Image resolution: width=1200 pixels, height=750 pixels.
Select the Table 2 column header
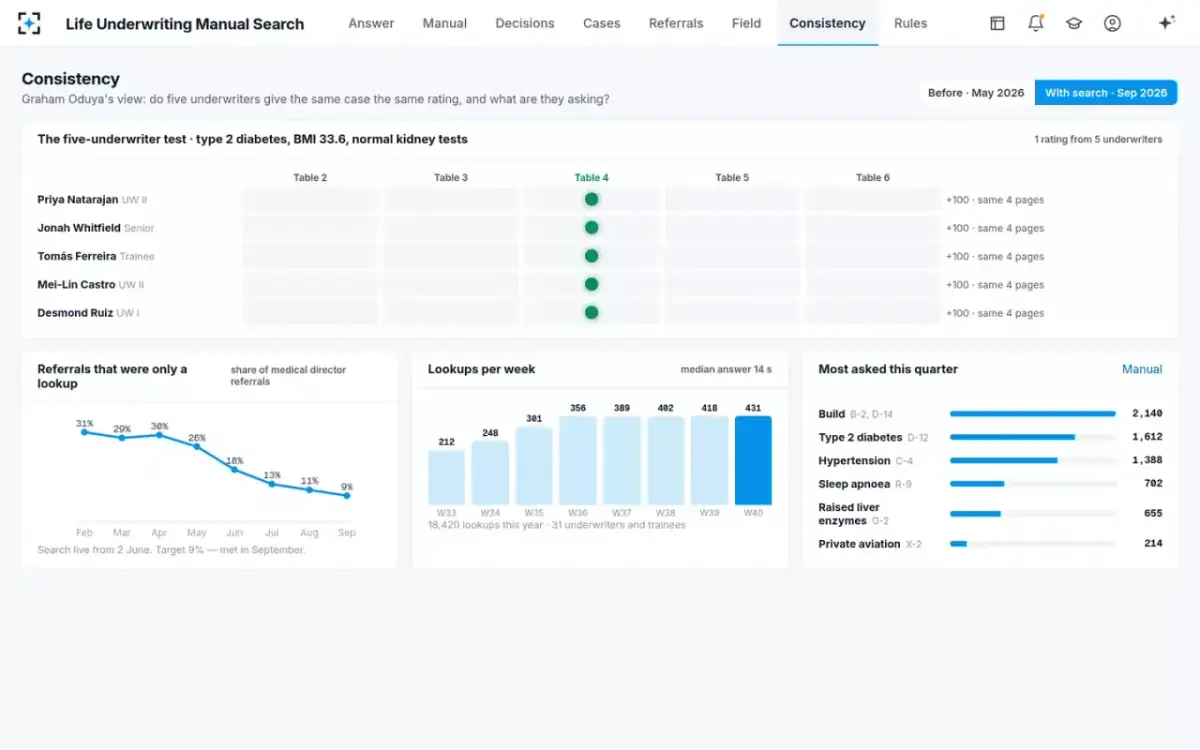[x=310, y=178]
